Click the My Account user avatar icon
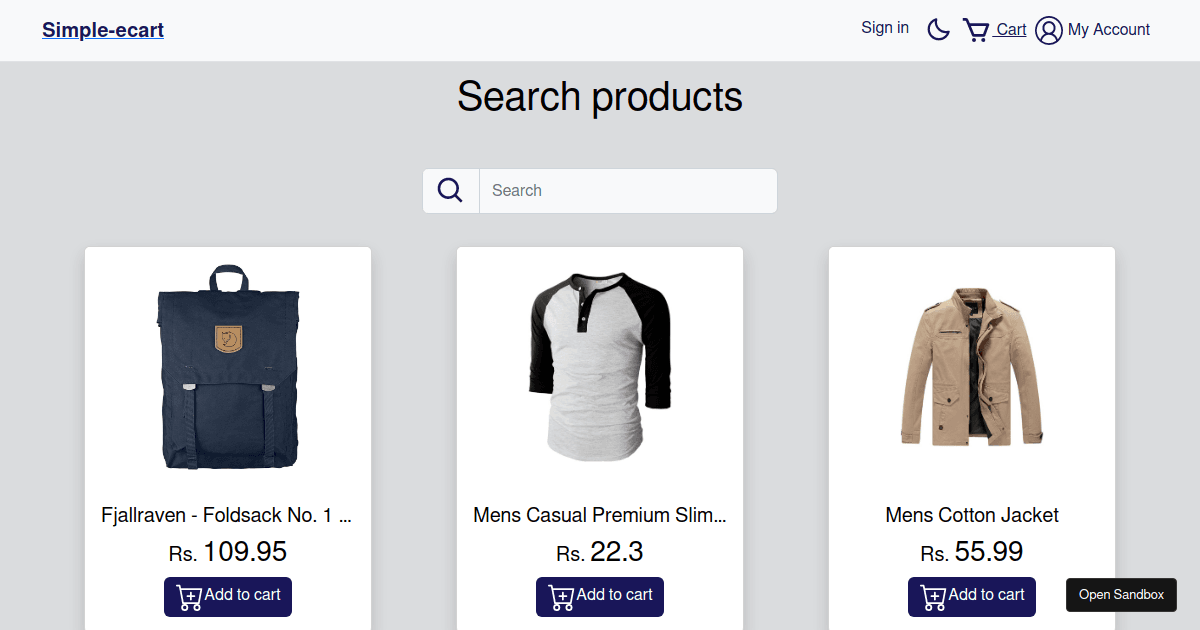The width and height of the screenshot is (1200, 630). pos(1048,30)
